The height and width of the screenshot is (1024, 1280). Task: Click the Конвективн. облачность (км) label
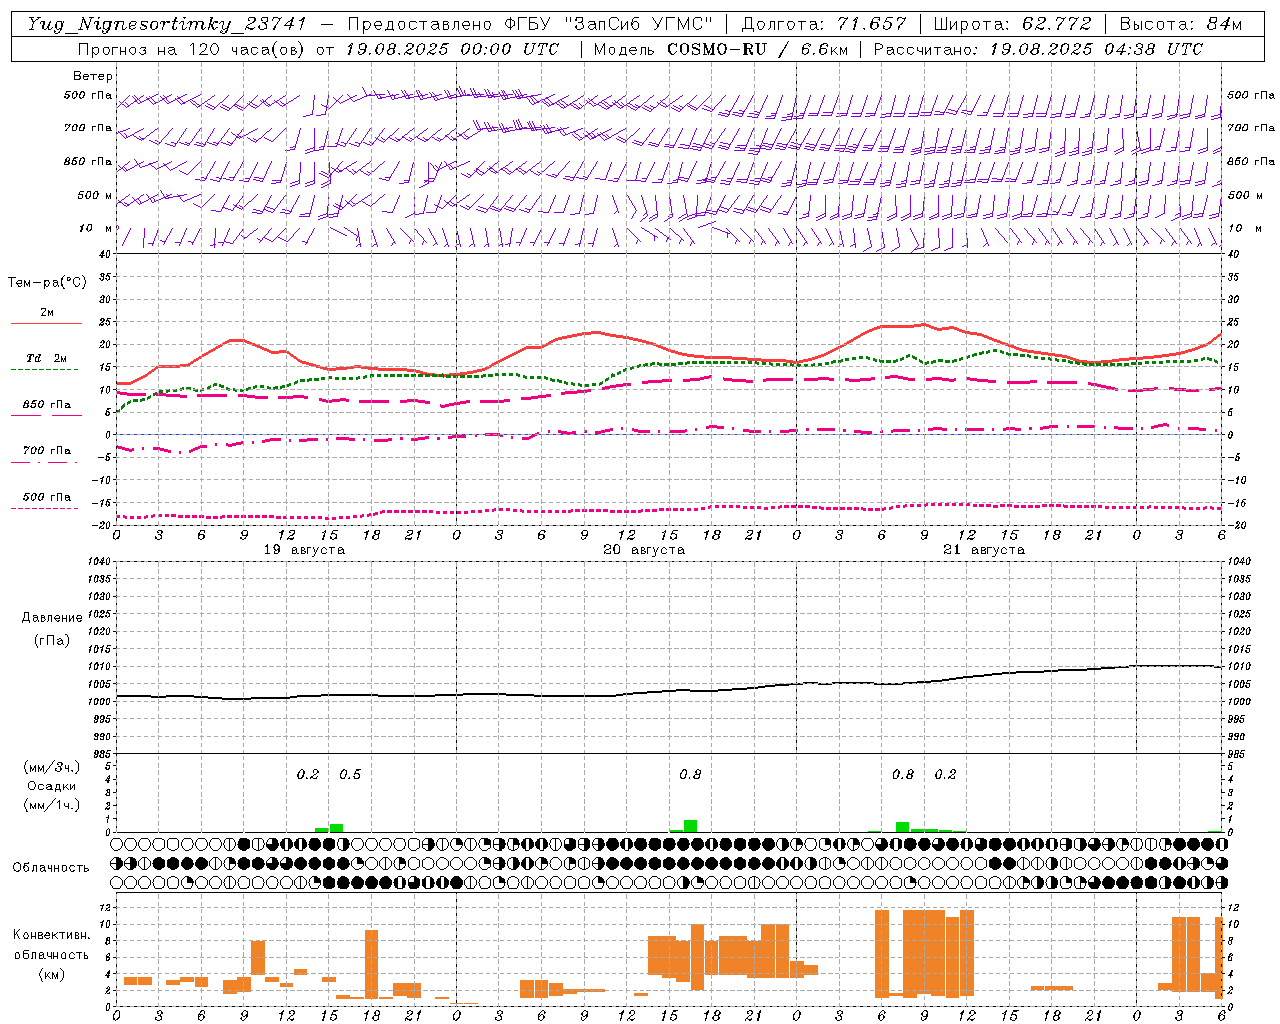coord(51,954)
